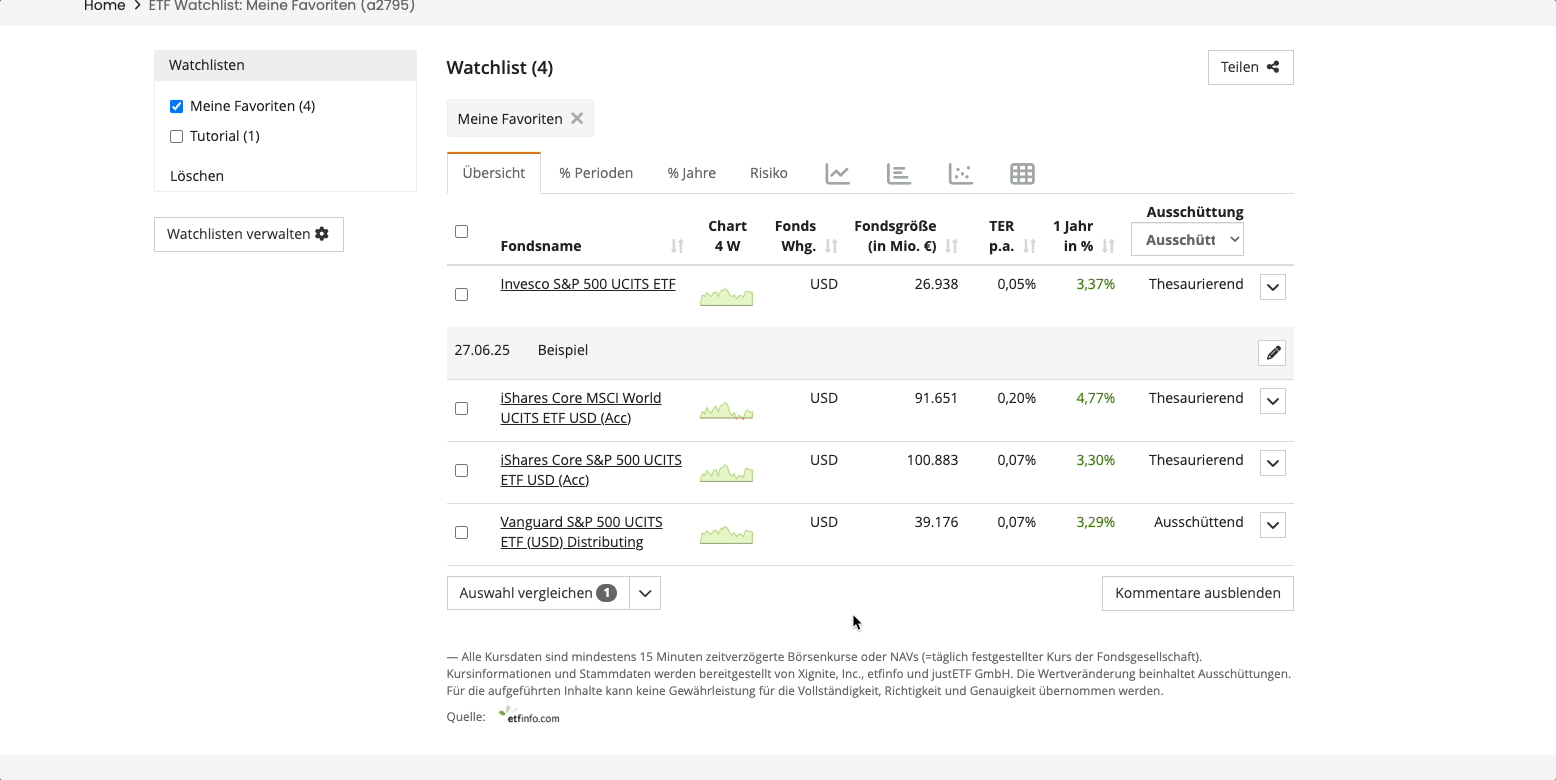This screenshot has height=780, width=1556.
Task: Edit the Beispiel comment with pencil icon
Action: pos(1272,353)
